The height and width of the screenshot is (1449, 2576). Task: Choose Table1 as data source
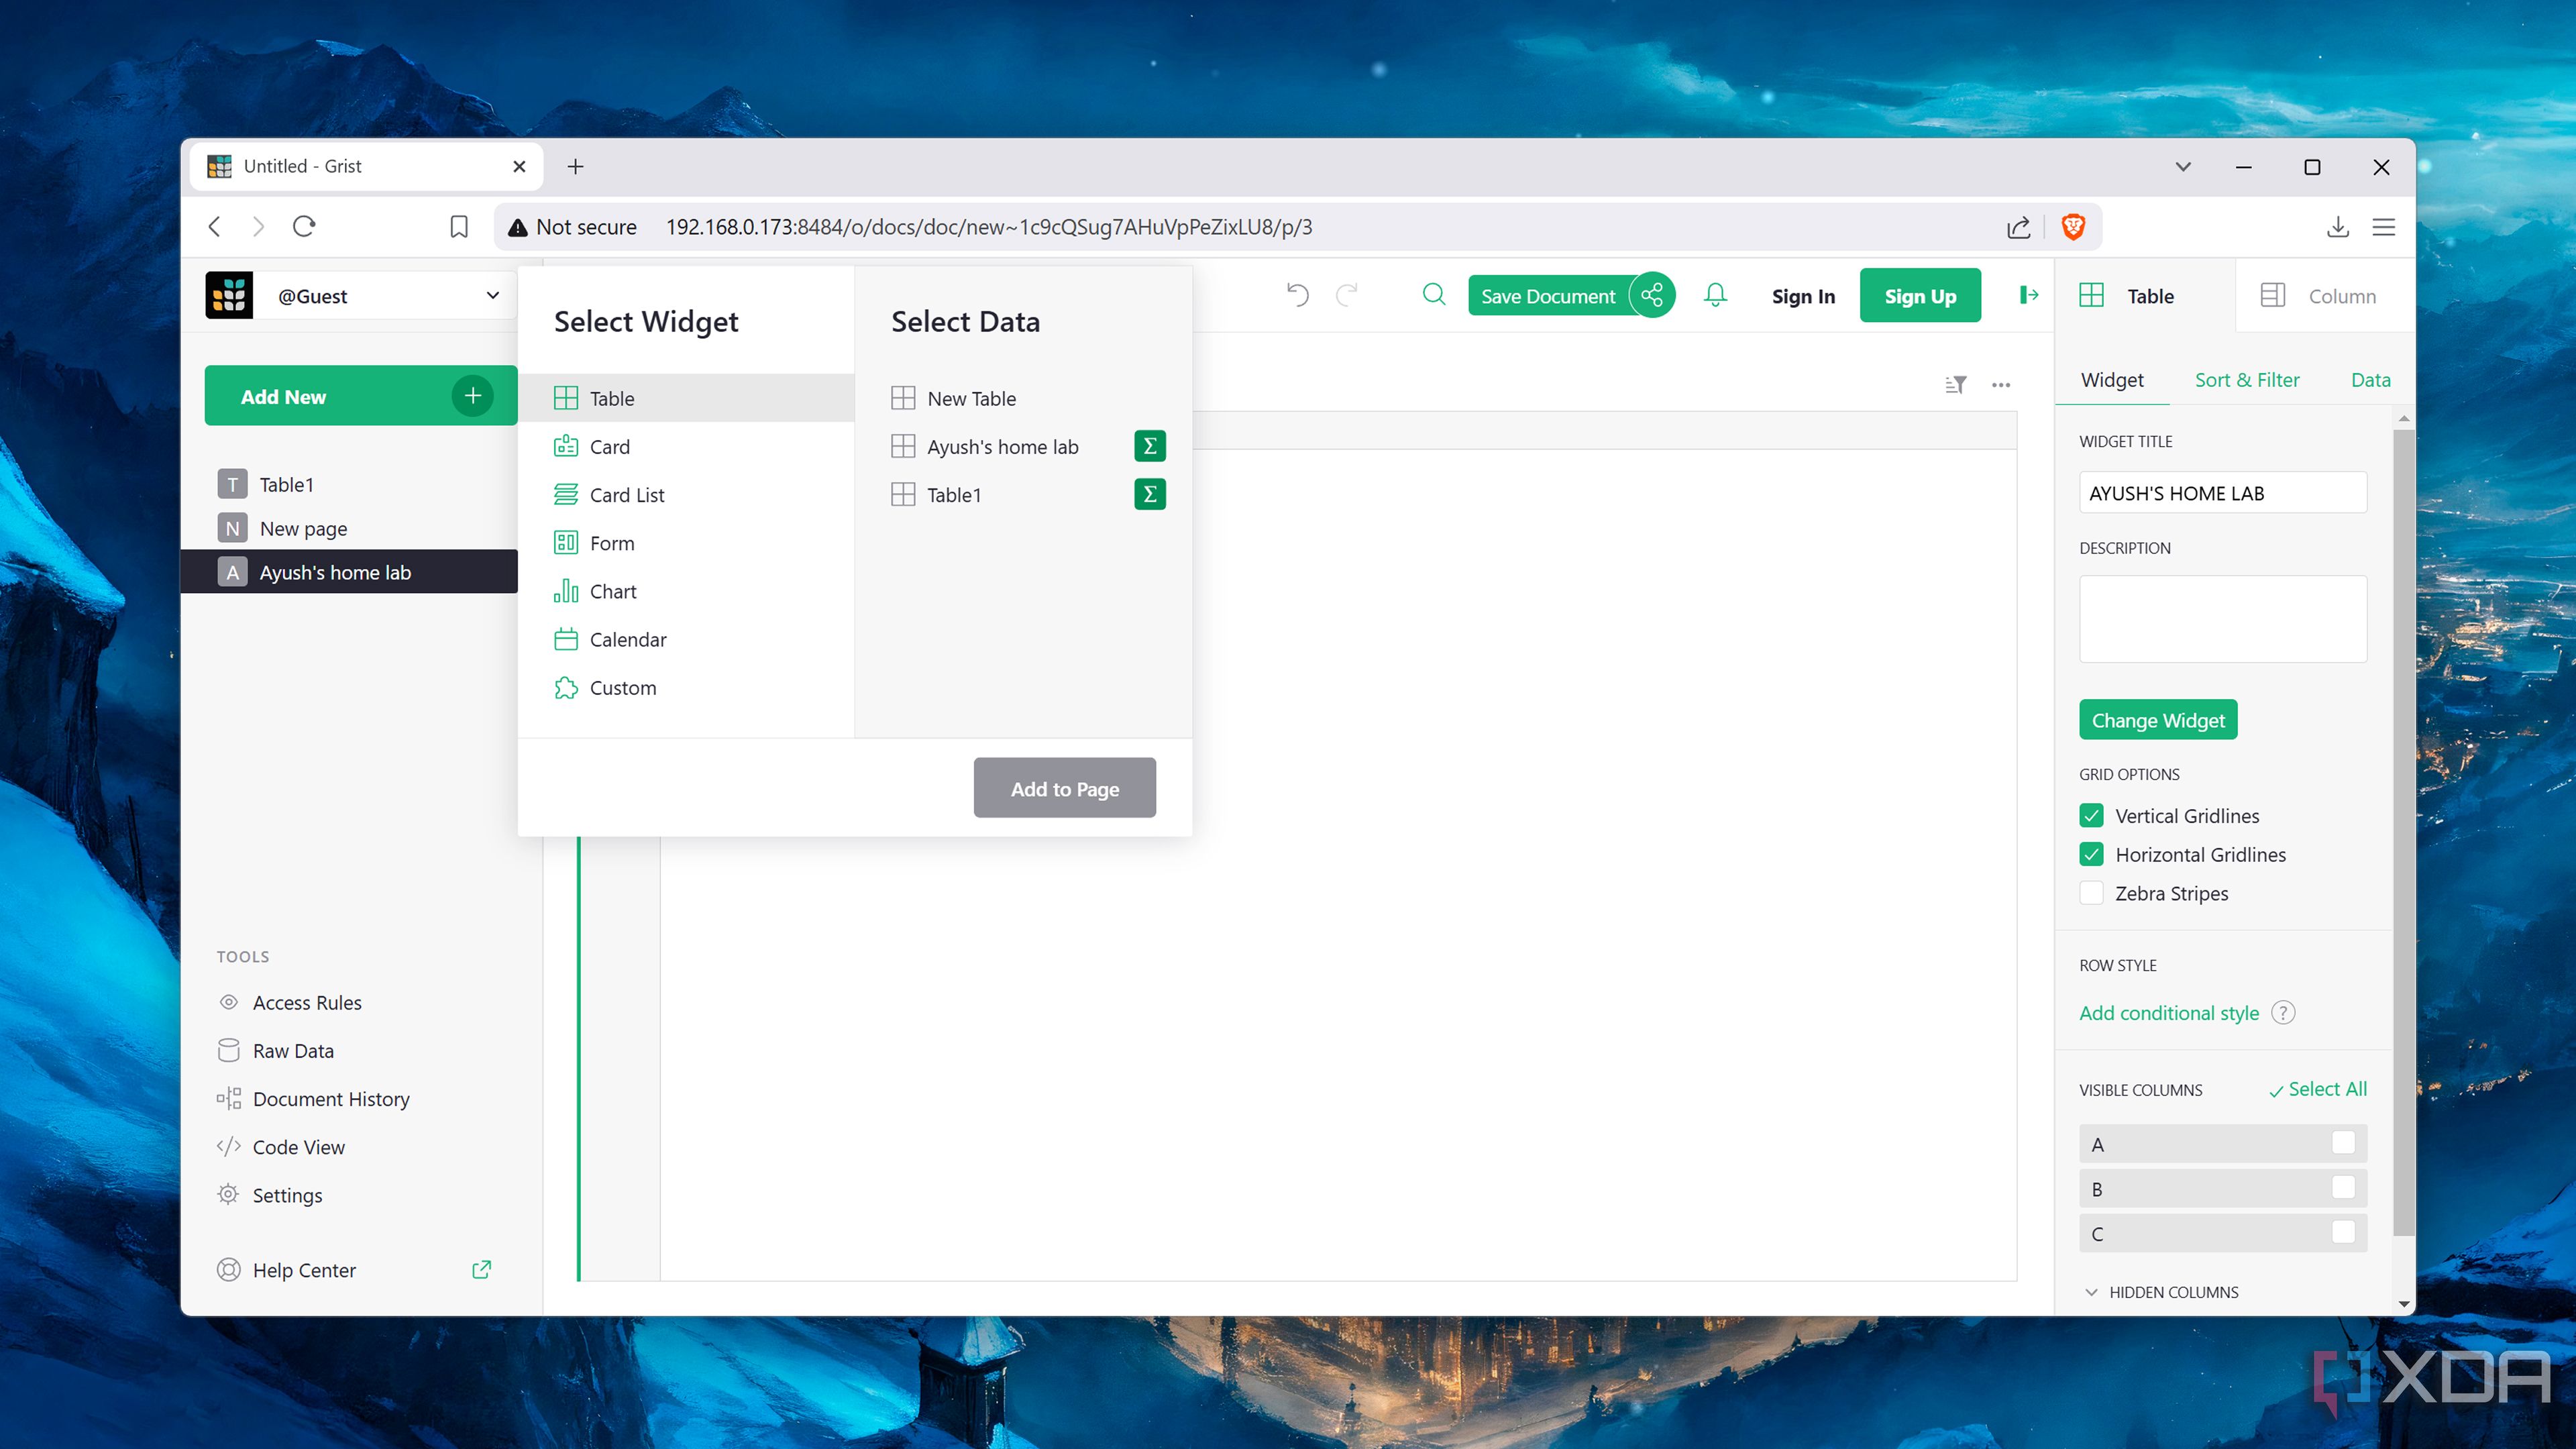click(x=936, y=494)
